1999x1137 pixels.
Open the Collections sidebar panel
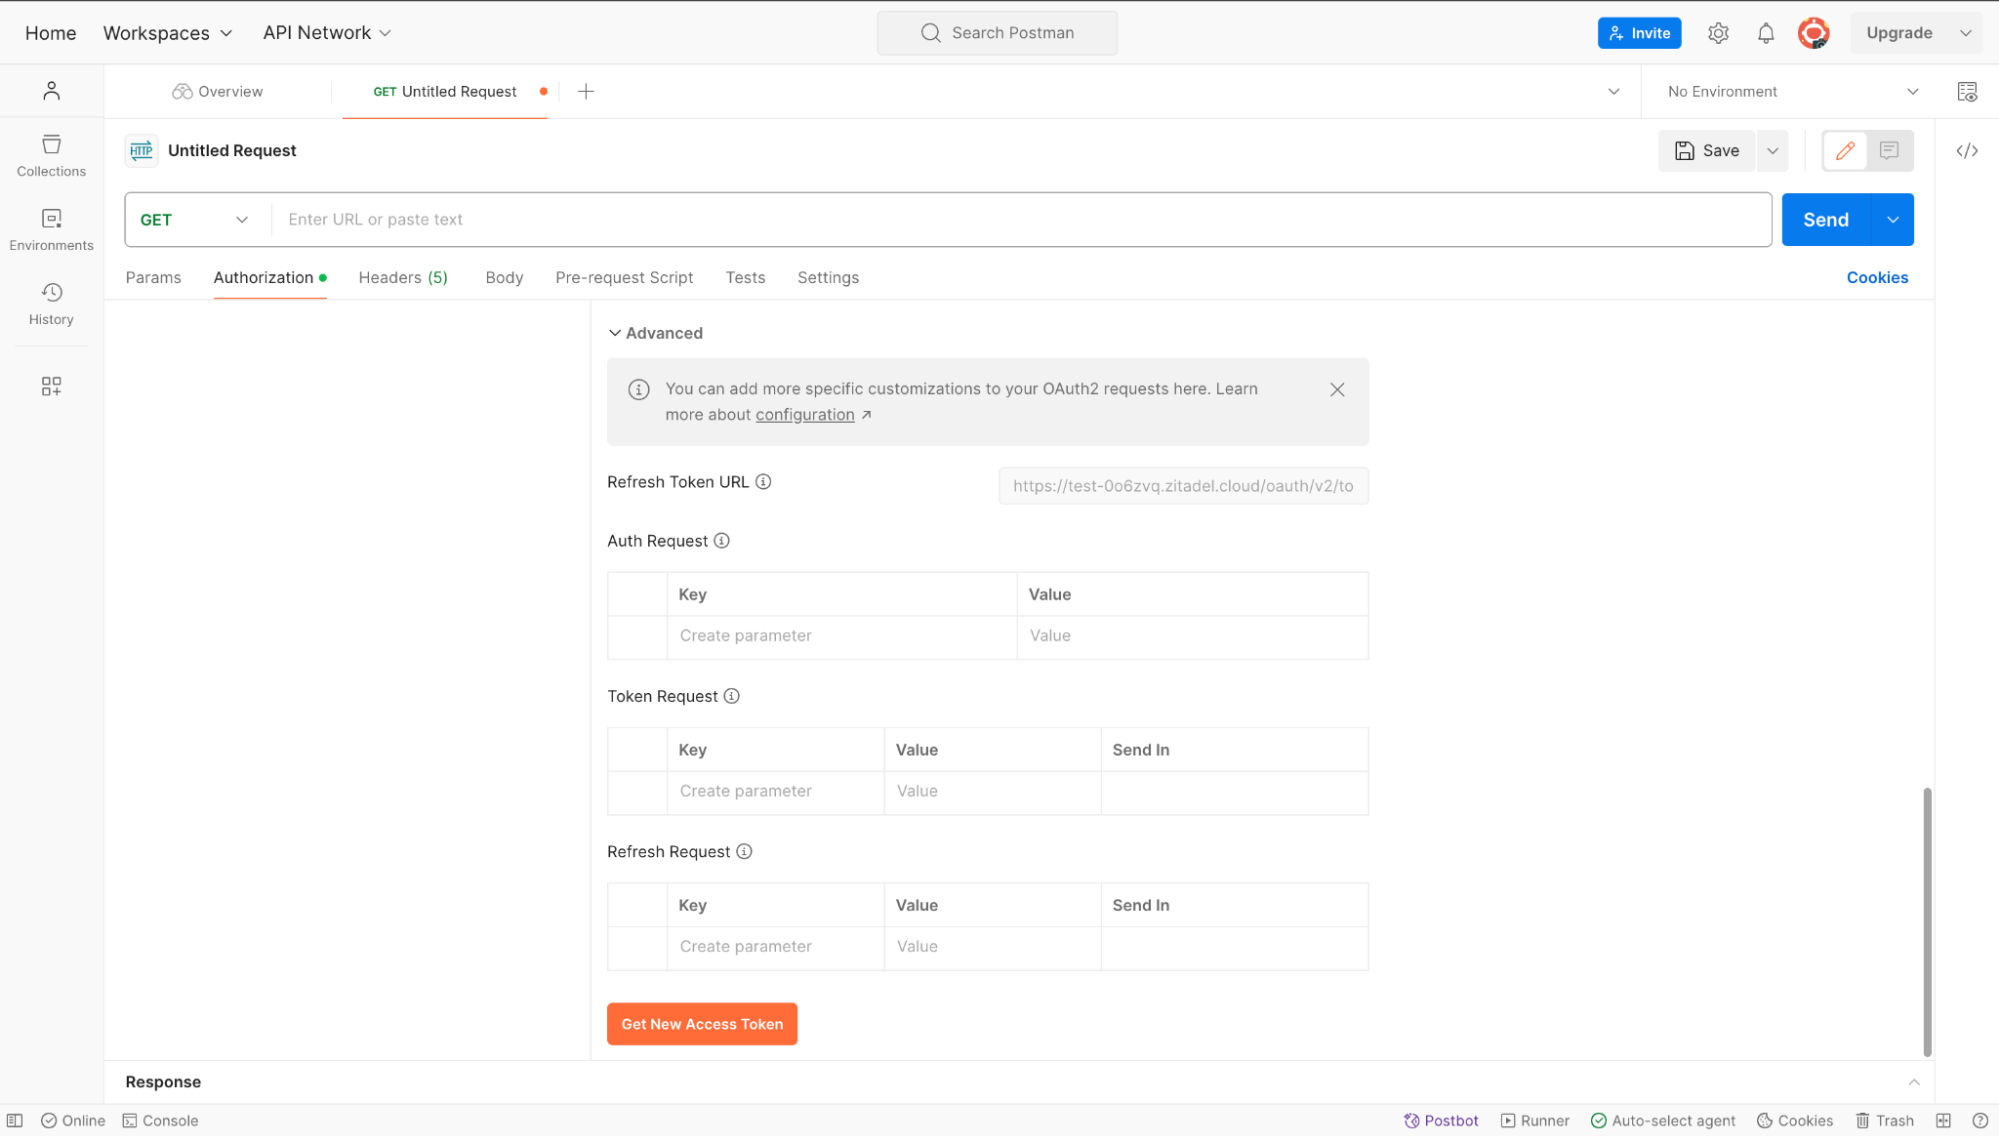[x=51, y=155]
